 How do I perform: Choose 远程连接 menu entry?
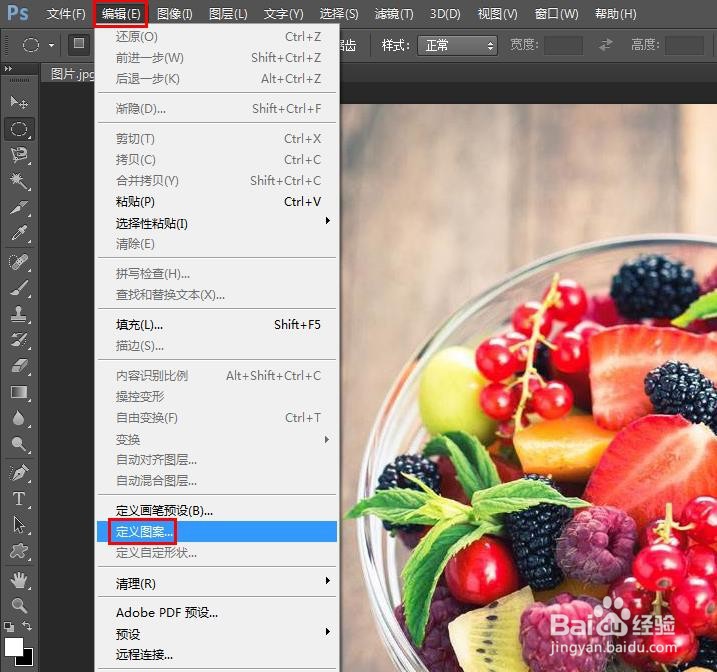click(x=217, y=655)
